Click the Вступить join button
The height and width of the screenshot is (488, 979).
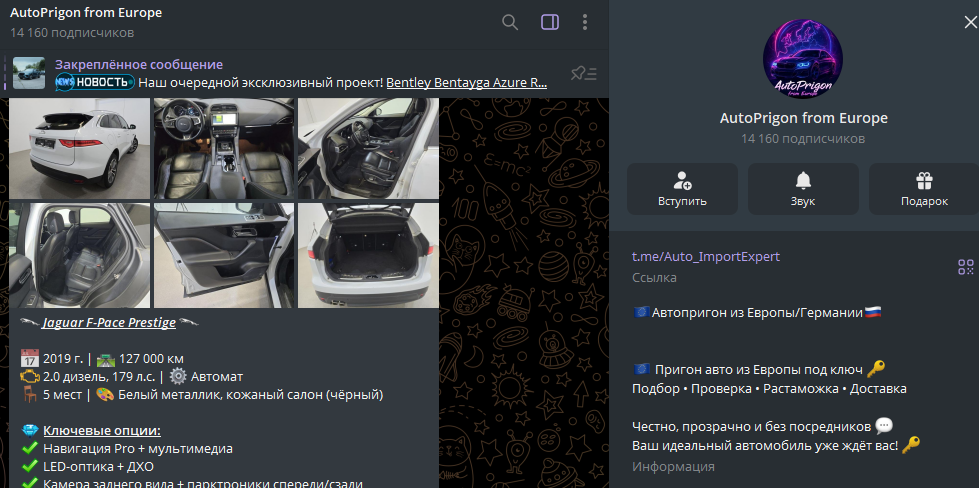point(682,189)
